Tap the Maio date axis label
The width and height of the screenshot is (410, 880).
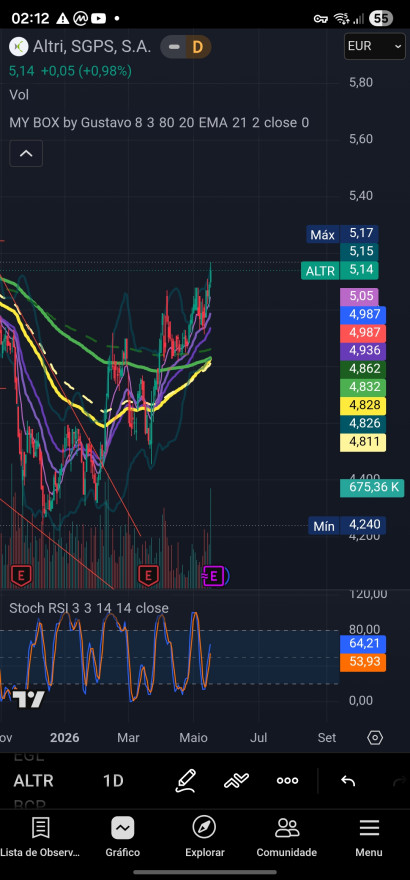pyautogui.click(x=193, y=737)
